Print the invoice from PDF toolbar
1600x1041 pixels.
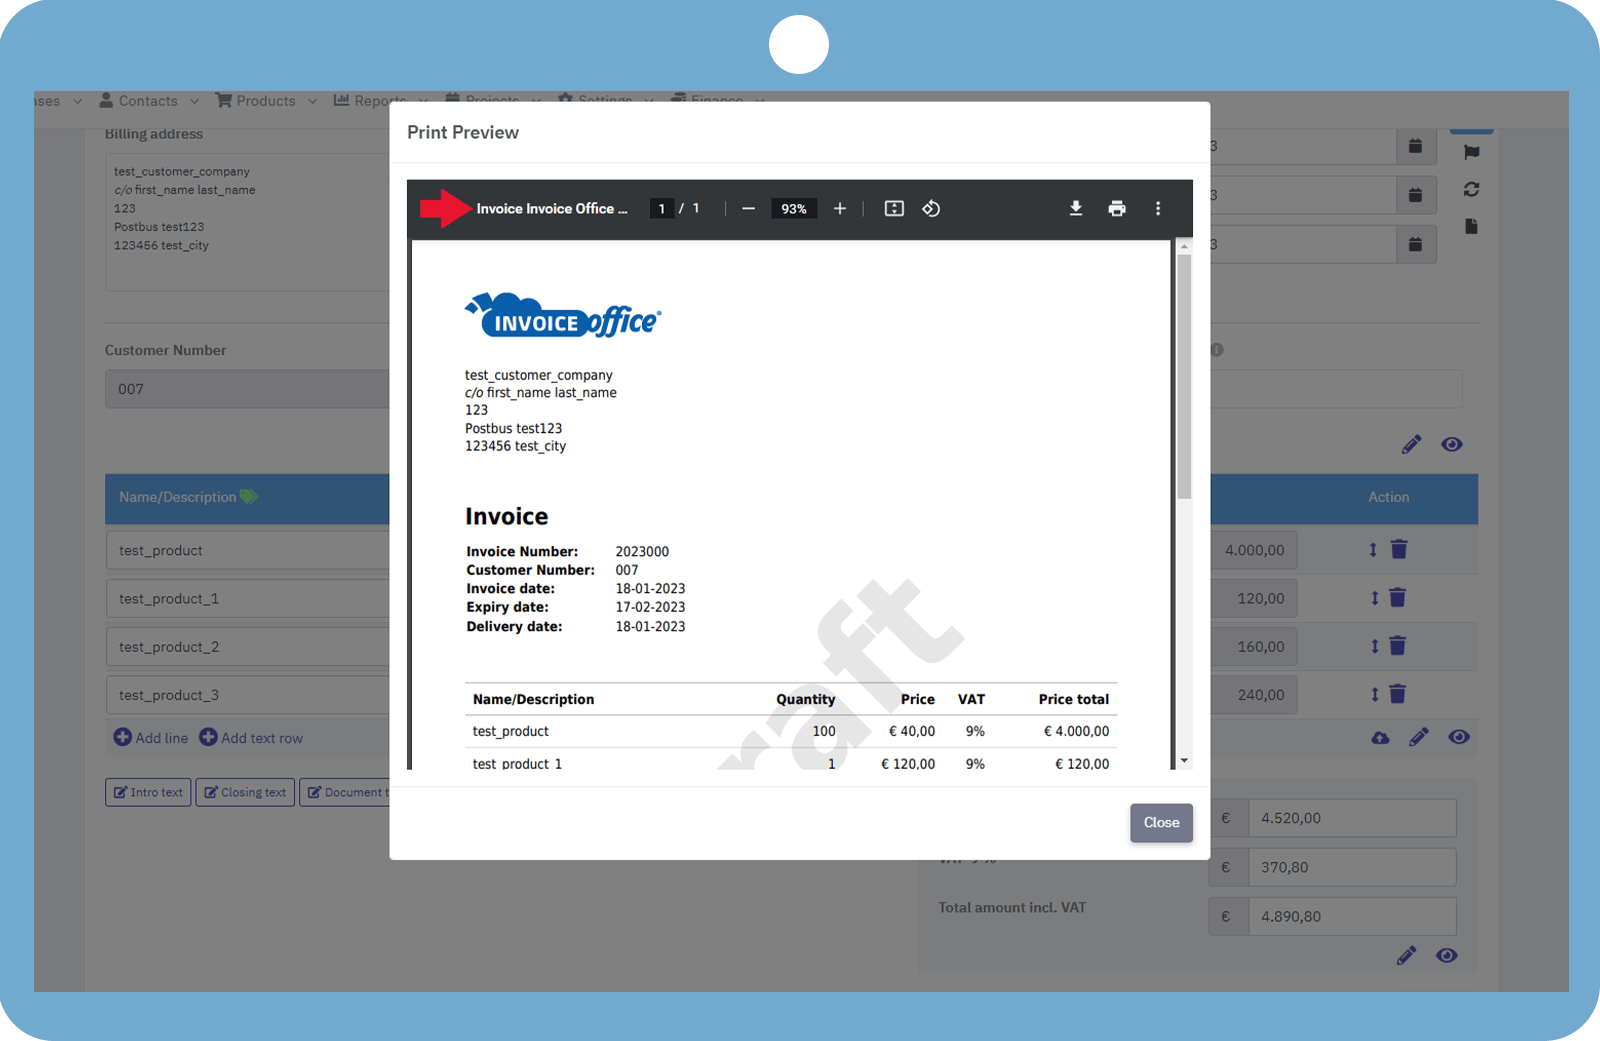1117,208
